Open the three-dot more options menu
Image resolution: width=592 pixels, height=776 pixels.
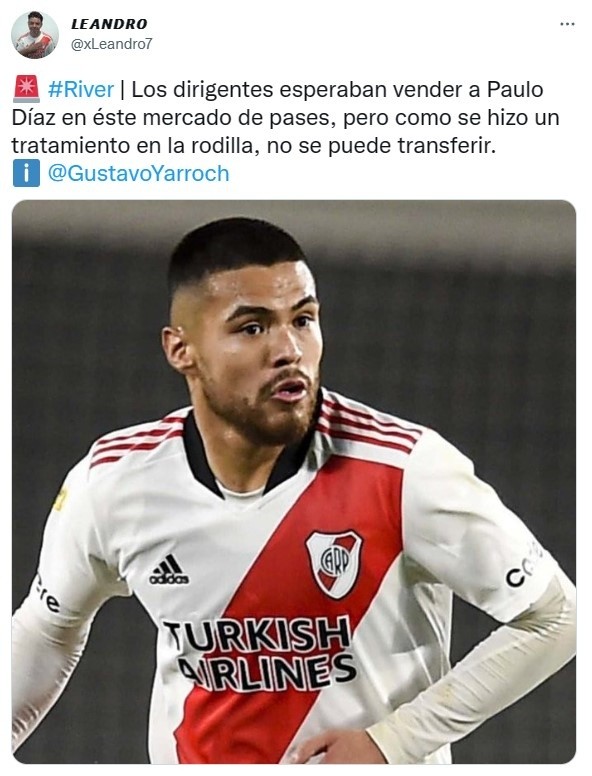point(567,24)
